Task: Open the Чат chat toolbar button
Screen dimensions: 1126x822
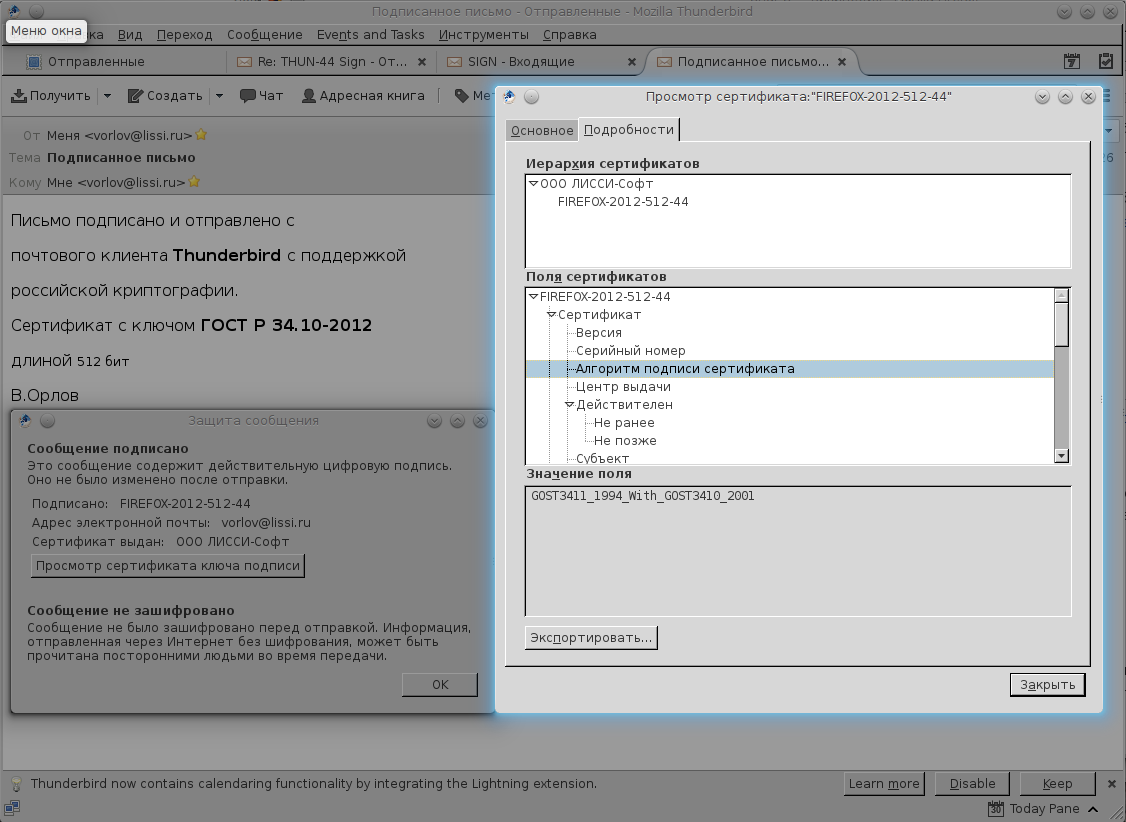Action: pos(261,95)
